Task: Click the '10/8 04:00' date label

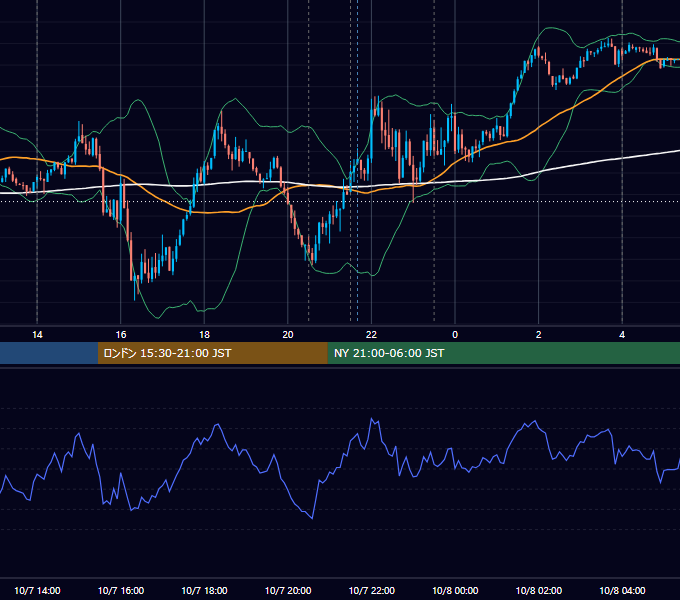Action: [622, 590]
